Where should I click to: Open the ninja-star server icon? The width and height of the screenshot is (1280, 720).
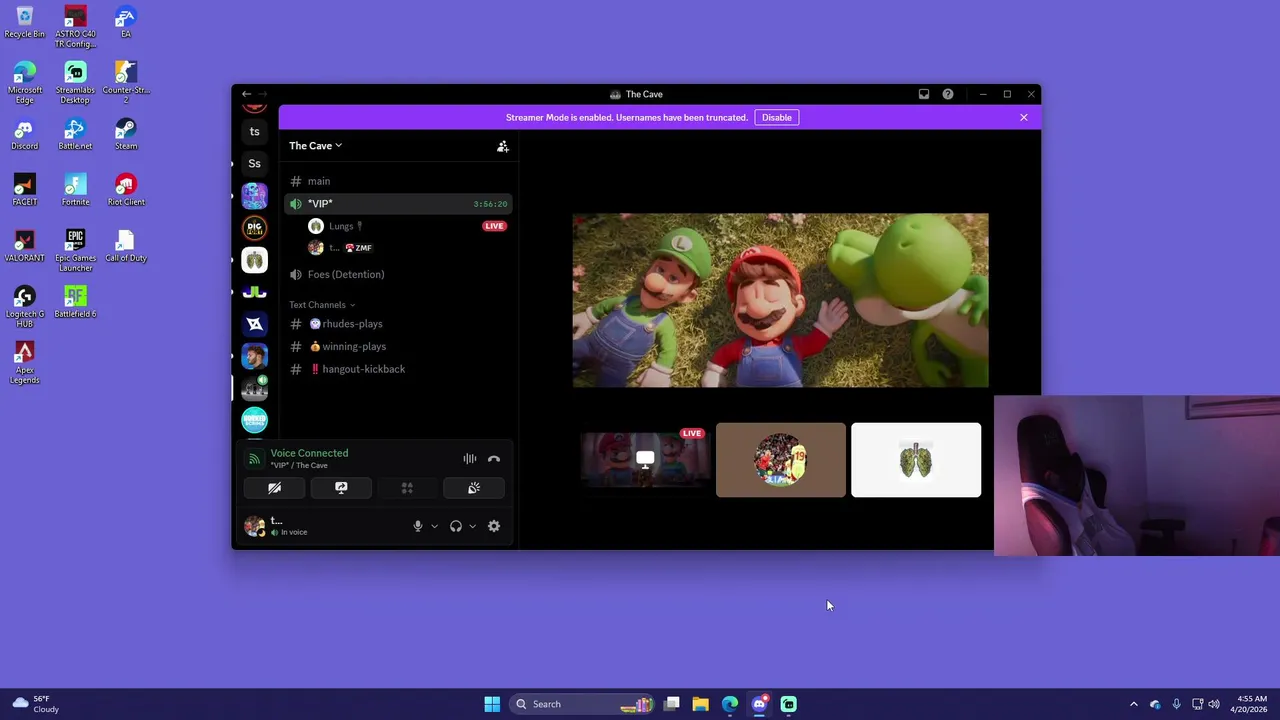coord(254,324)
